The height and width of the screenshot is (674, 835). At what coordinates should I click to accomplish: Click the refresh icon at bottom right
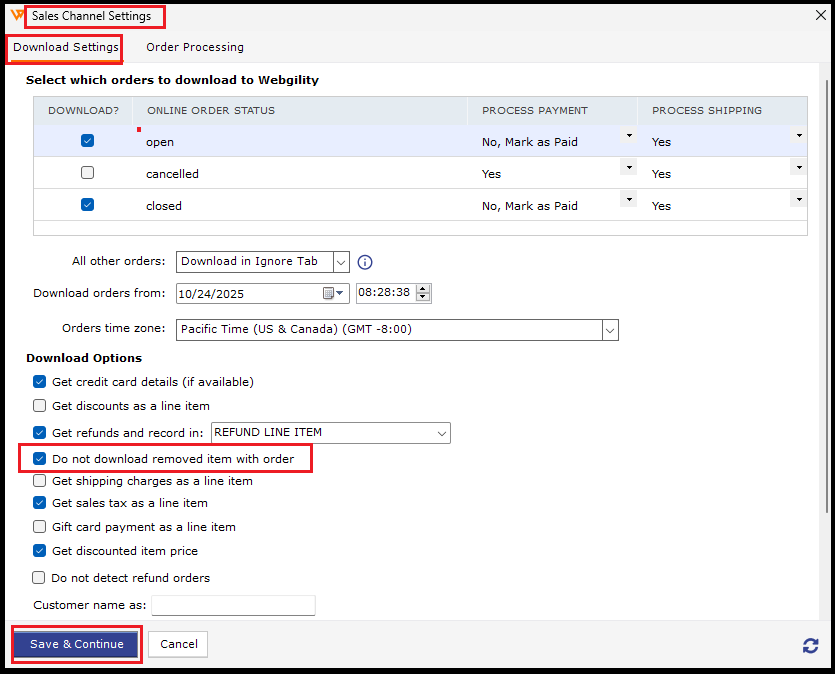point(810,646)
